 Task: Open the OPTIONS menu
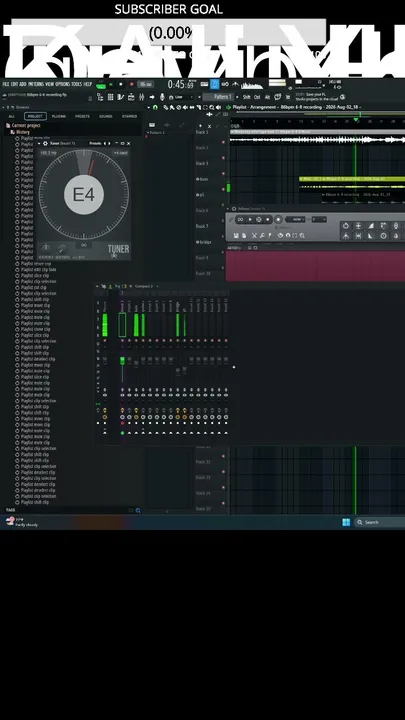pos(62,84)
